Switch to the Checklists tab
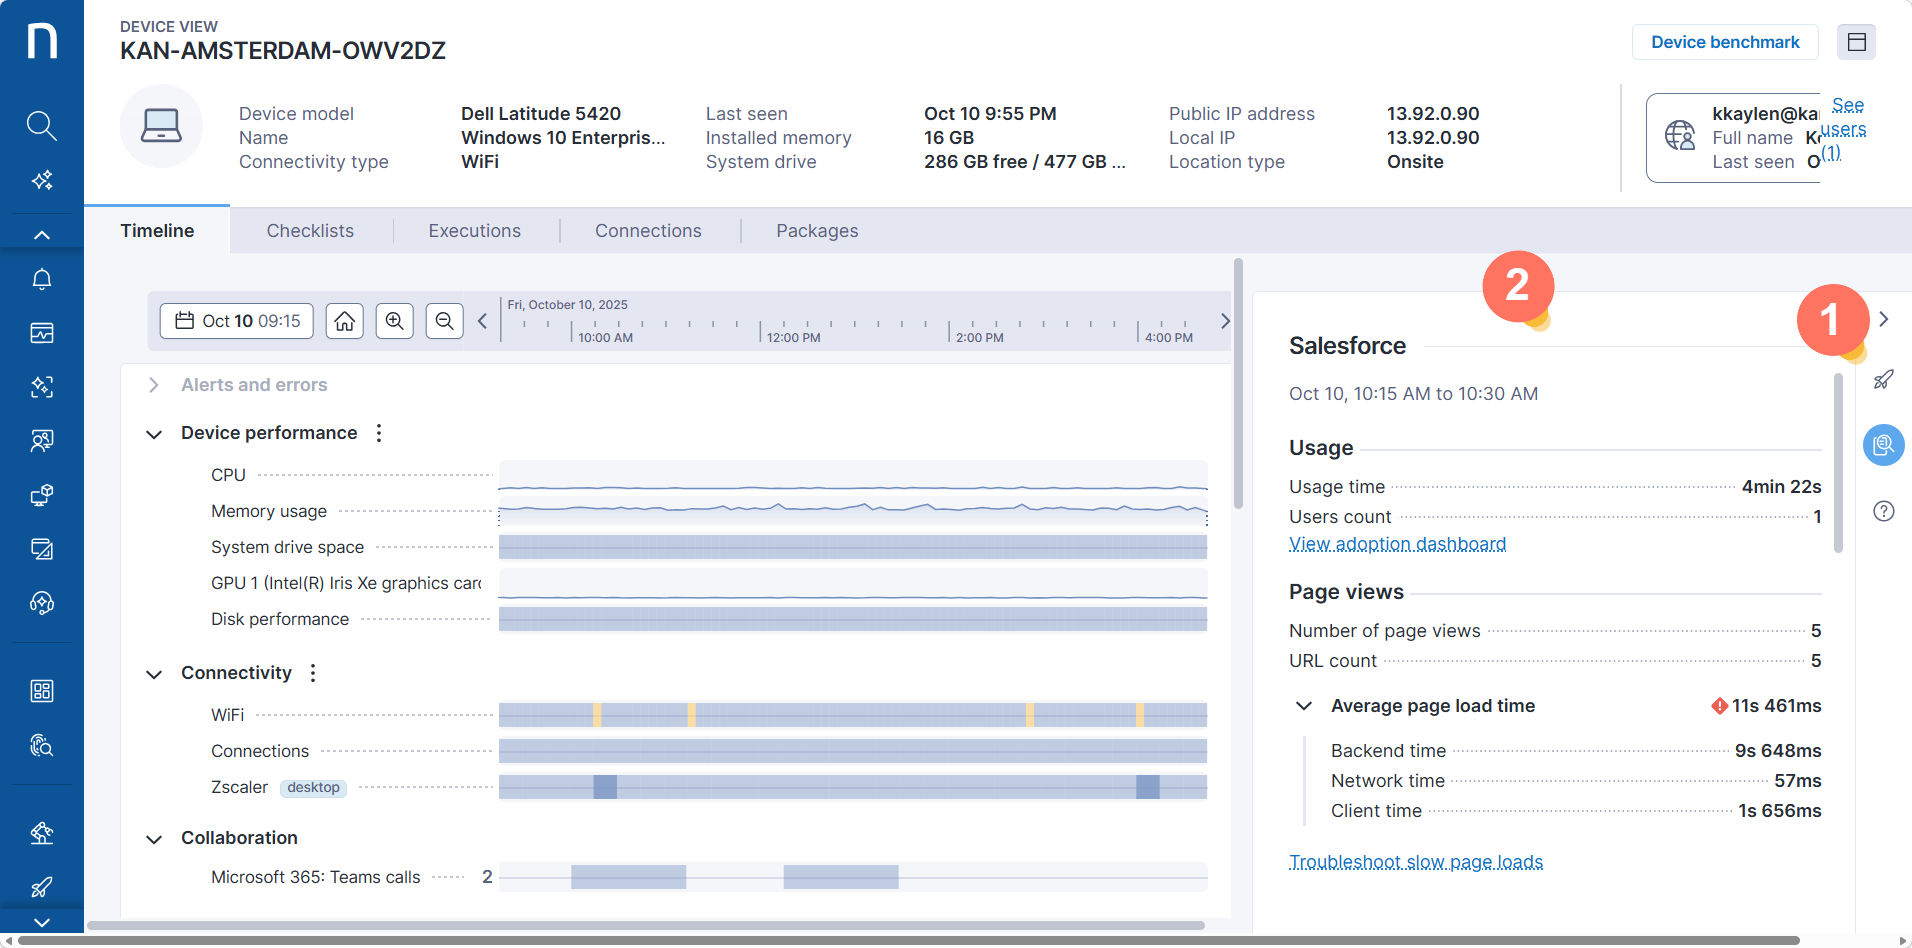Viewport: 1912px width, 948px height. click(x=310, y=231)
